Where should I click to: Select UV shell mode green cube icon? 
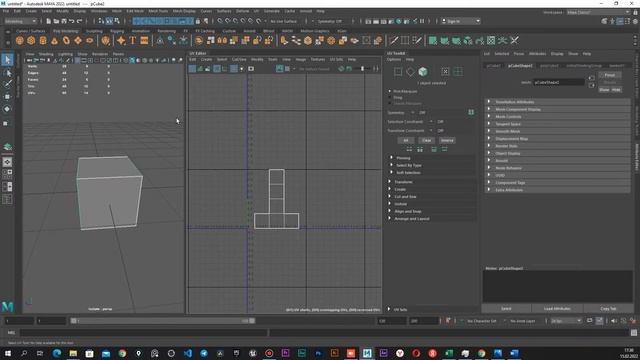click(423, 72)
